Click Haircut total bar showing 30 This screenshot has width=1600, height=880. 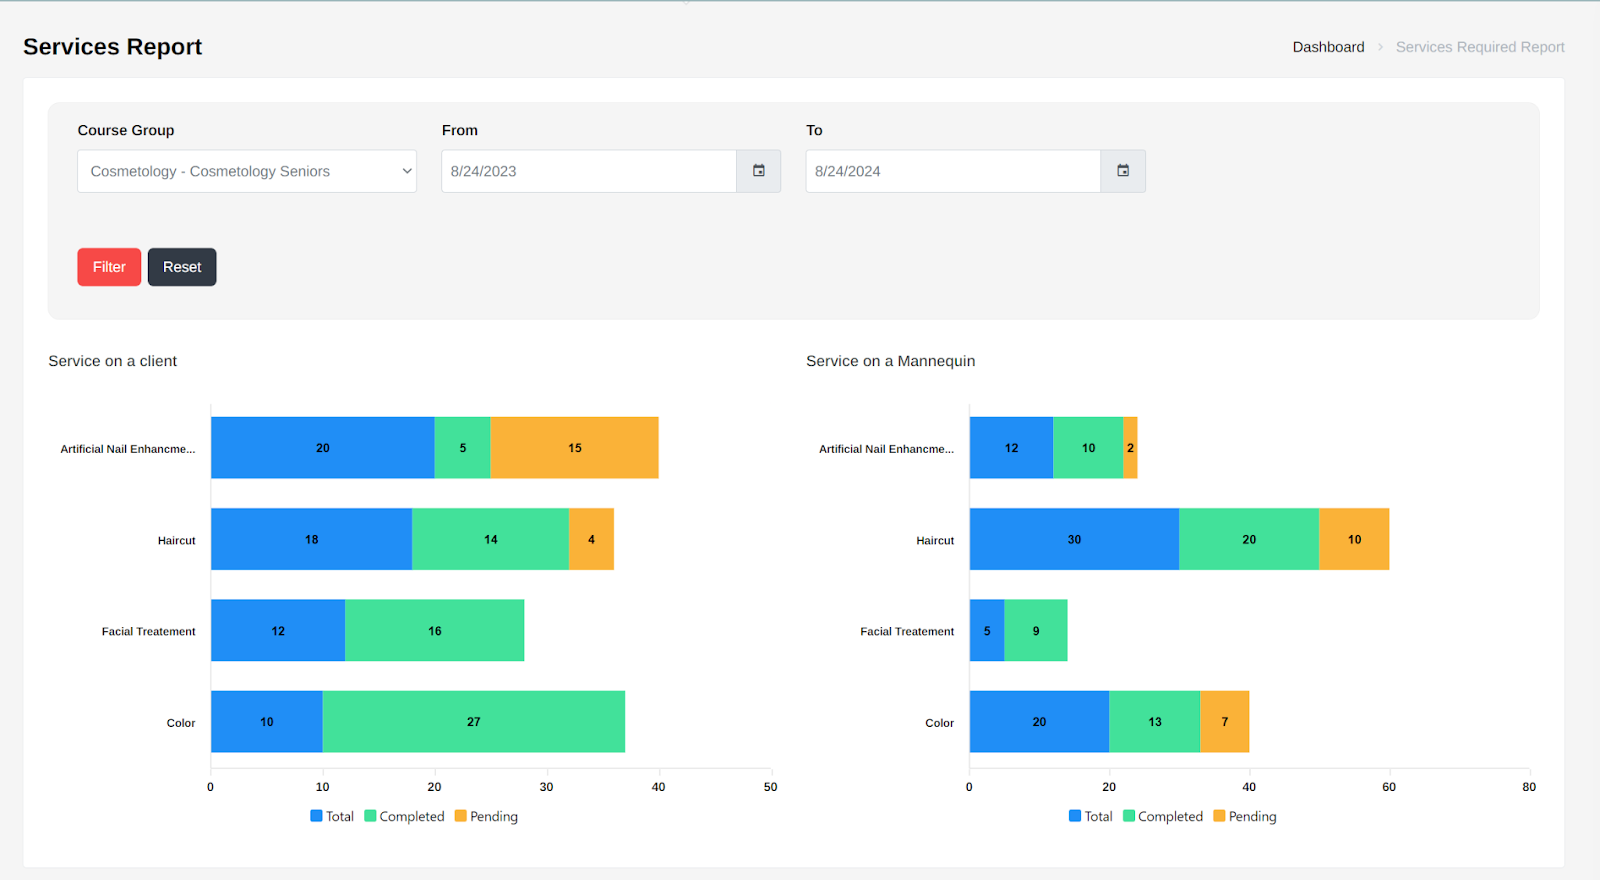click(1074, 539)
